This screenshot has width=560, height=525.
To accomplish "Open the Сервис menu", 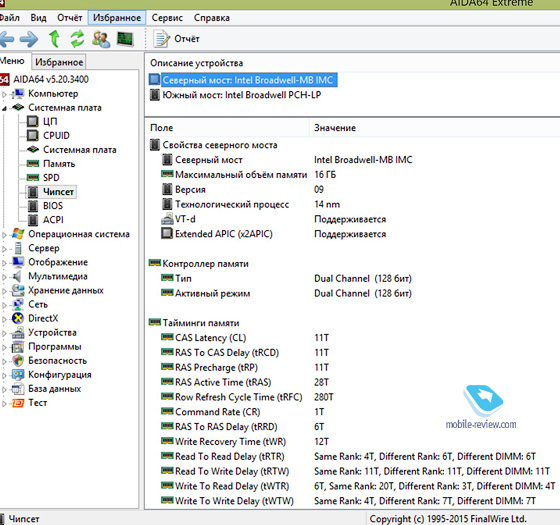I will [167, 18].
